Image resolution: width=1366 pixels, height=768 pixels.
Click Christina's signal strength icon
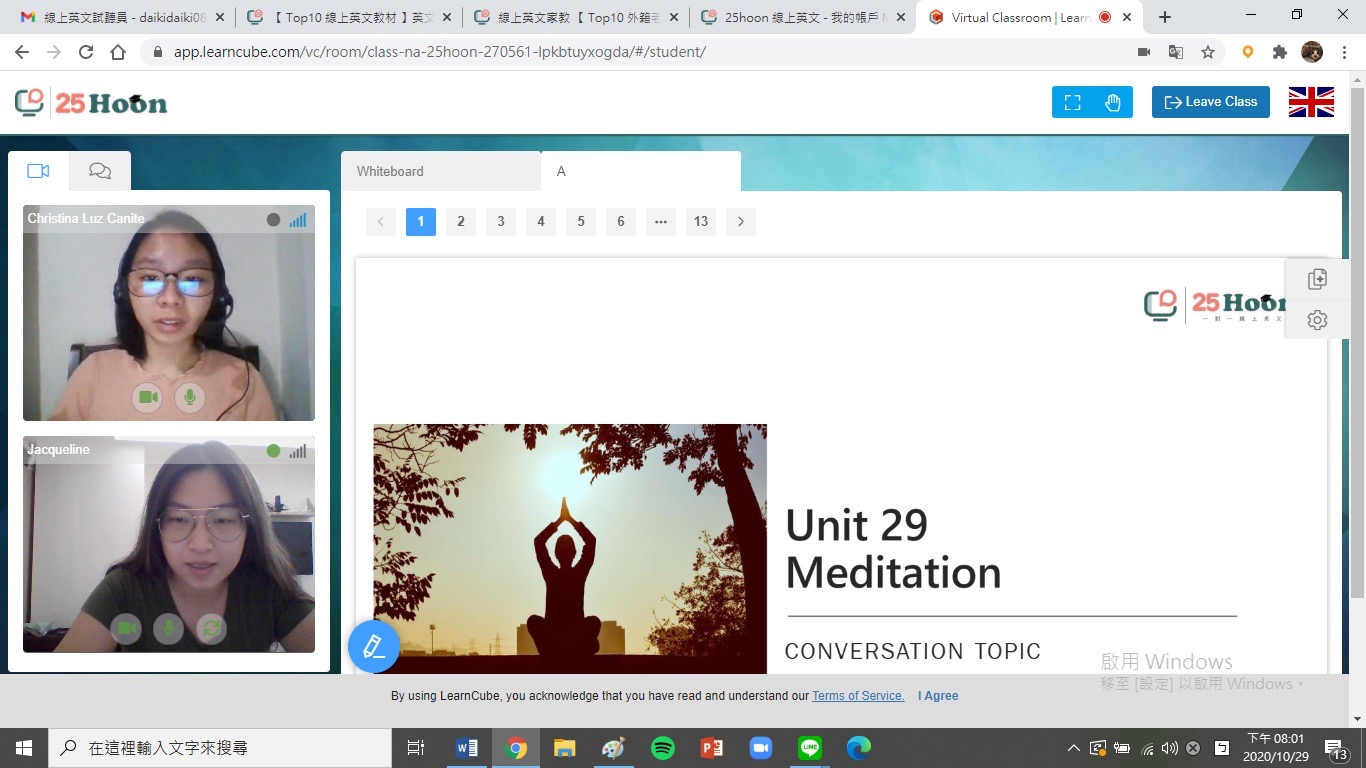pos(297,220)
